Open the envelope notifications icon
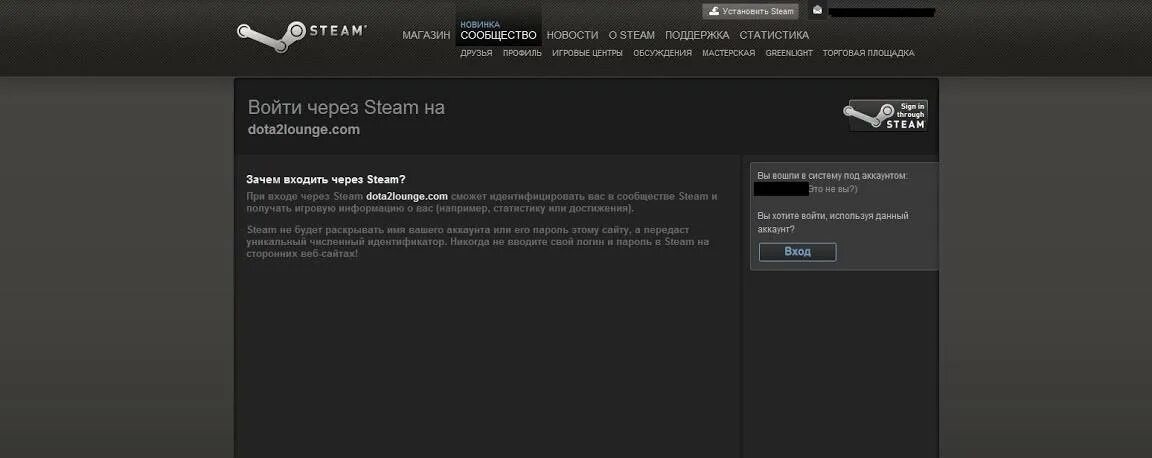The image size is (1152, 458). 817,10
